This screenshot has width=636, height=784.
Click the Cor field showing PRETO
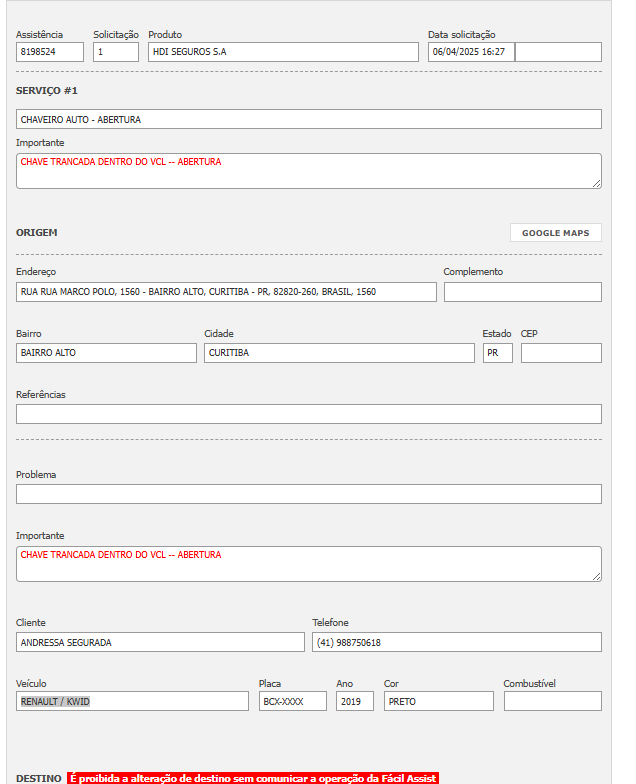point(438,701)
